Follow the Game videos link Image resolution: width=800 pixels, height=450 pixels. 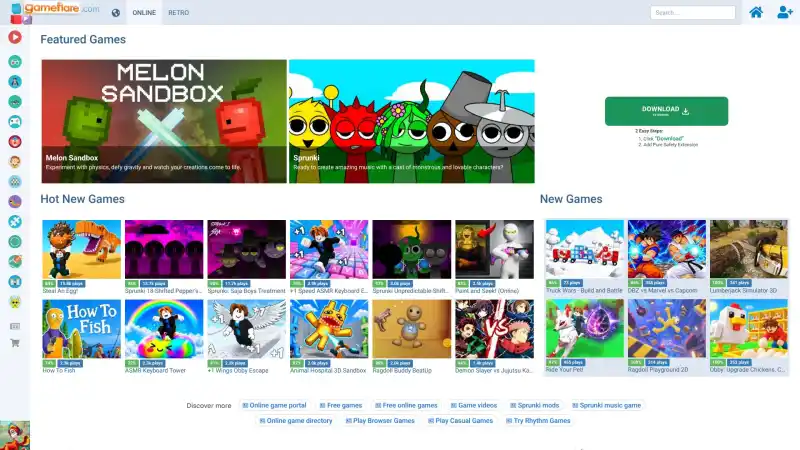coord(474,405)
